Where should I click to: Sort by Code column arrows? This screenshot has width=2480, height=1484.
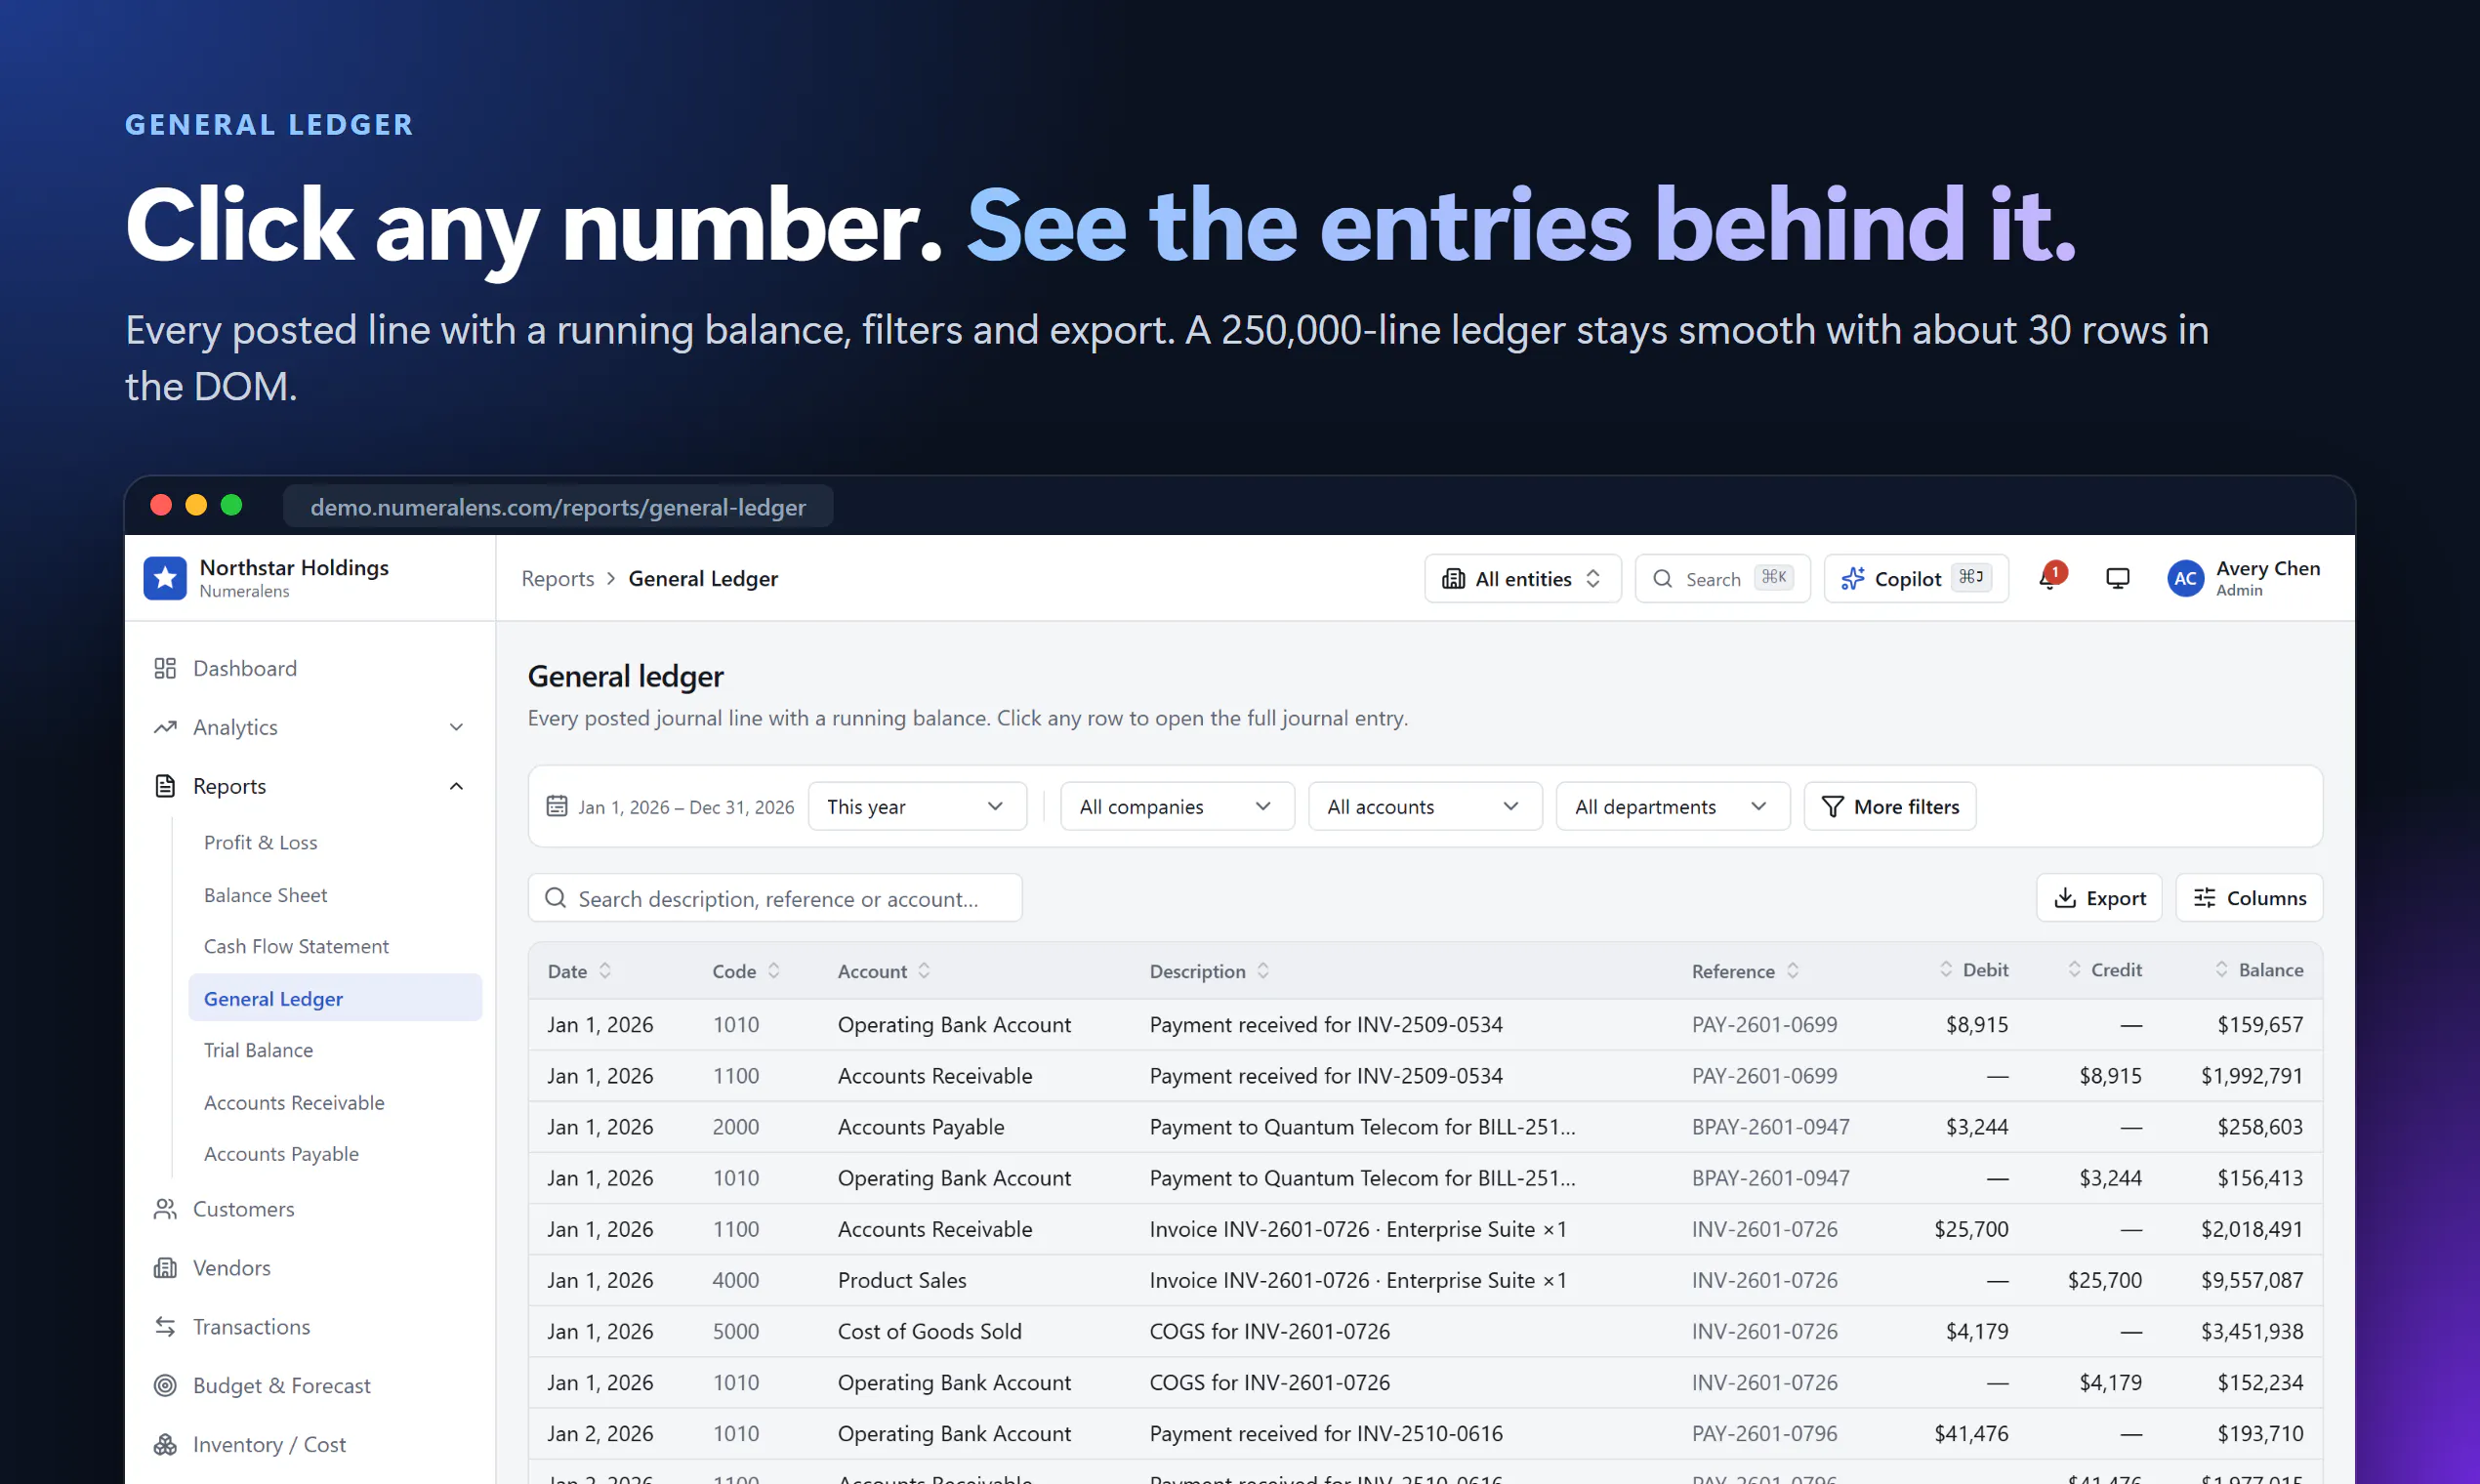coord(773,971)
